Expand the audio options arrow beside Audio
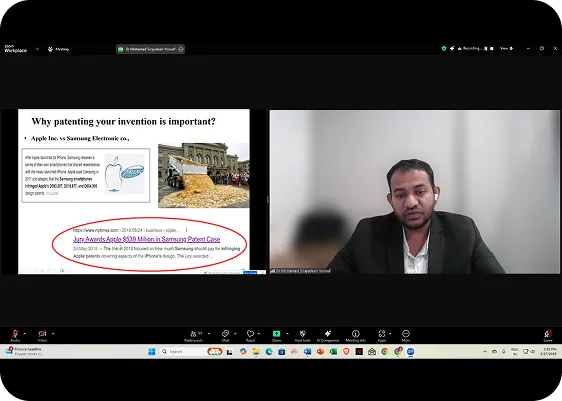 point(24,334)
